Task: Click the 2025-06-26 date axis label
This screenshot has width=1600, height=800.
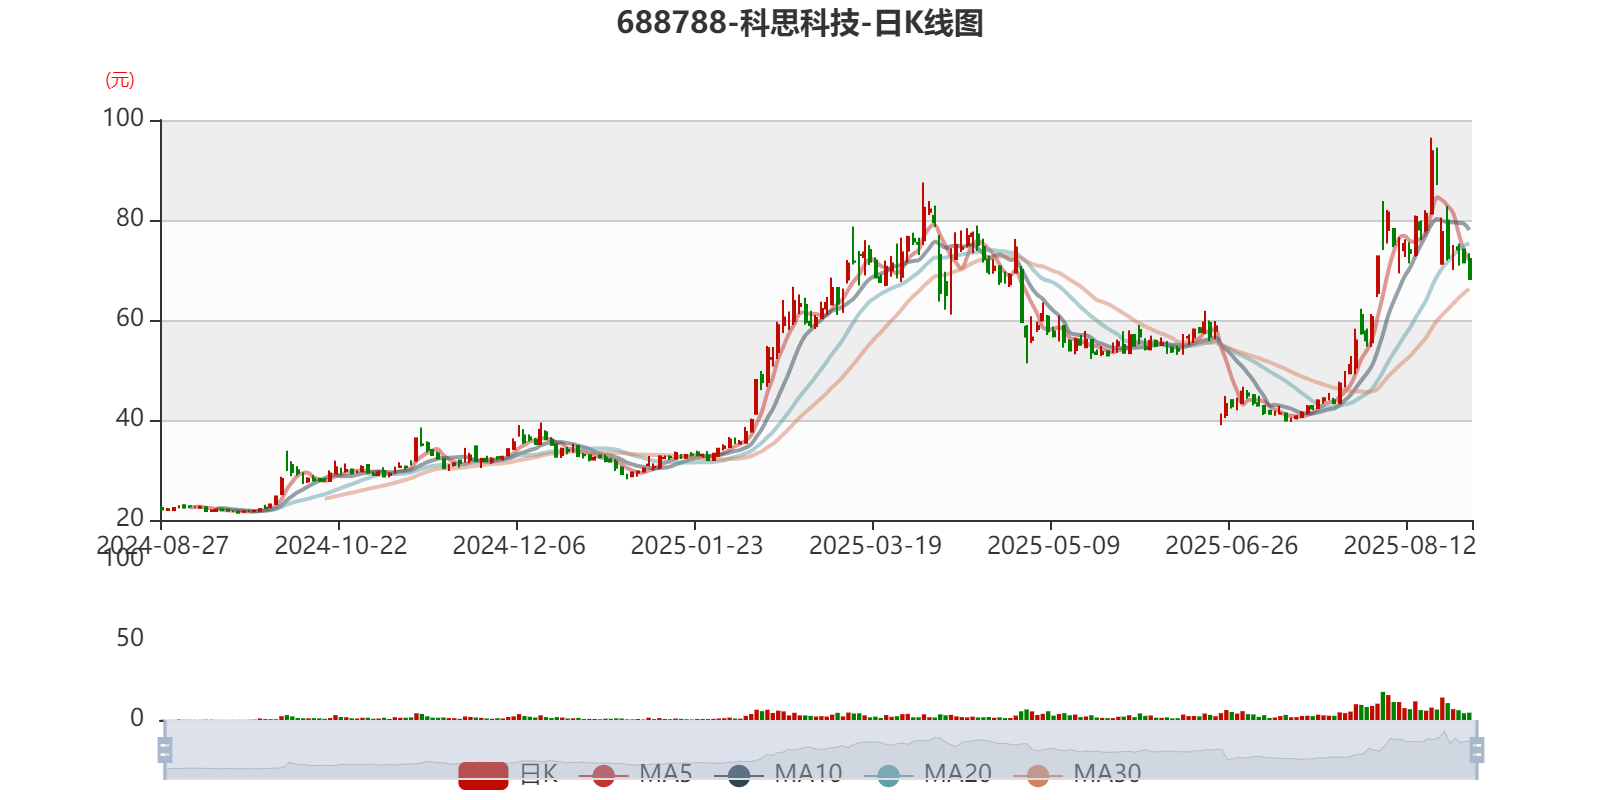Action: pyautogui.click(x=1231, y=546)
